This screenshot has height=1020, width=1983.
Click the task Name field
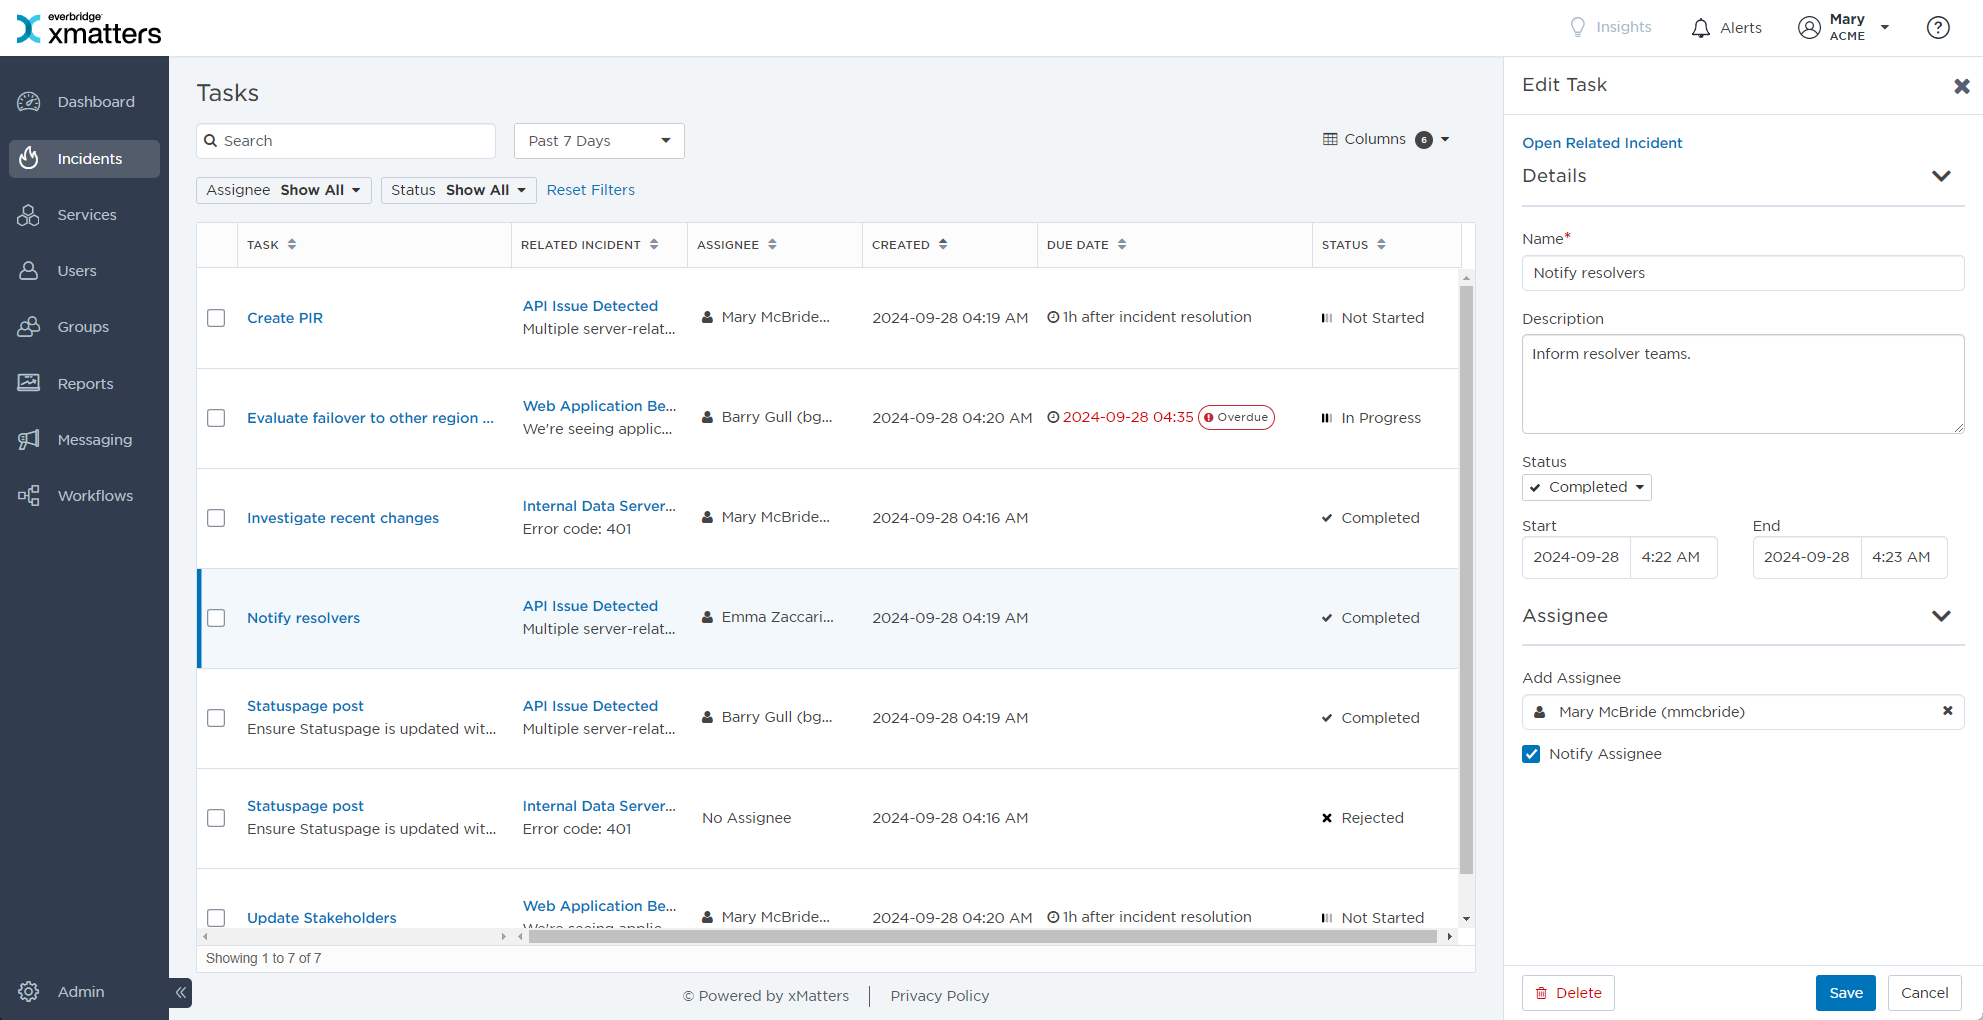pos(1743,273)
